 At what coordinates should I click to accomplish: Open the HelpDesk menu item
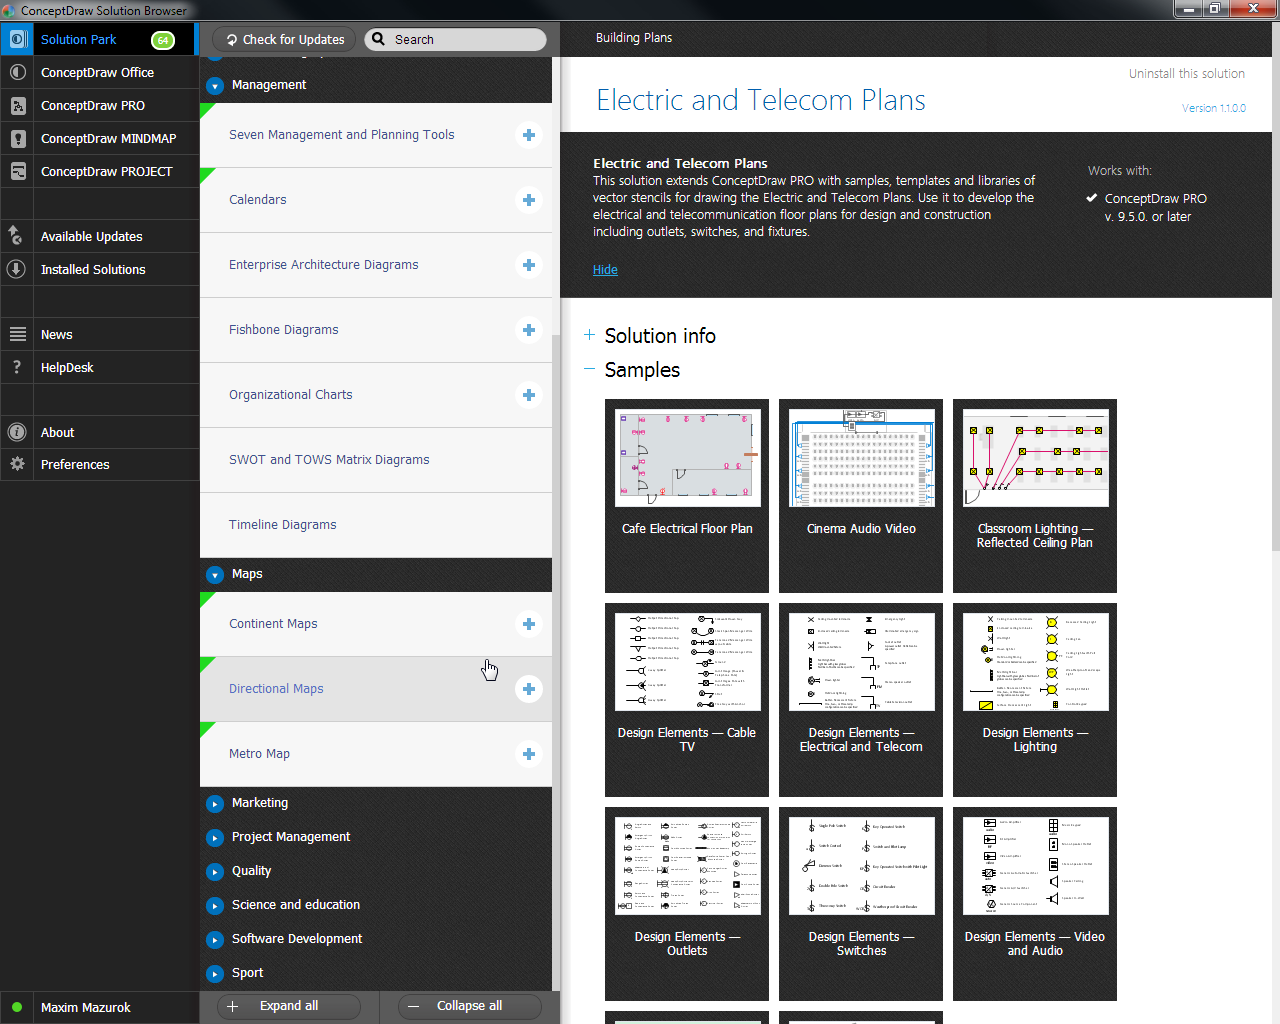100,368
